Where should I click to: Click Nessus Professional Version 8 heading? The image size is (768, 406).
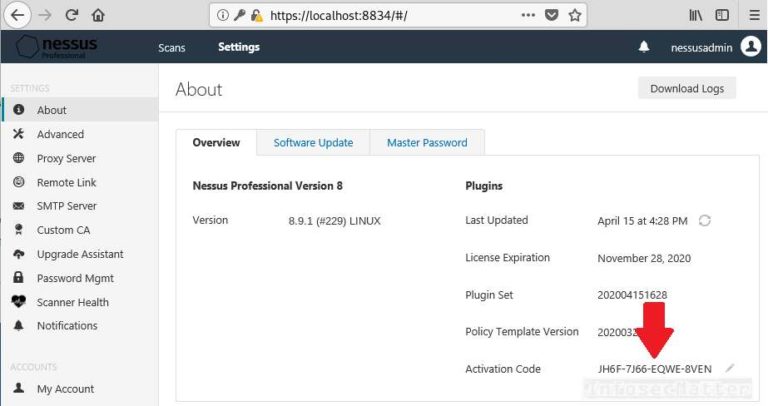267,186
